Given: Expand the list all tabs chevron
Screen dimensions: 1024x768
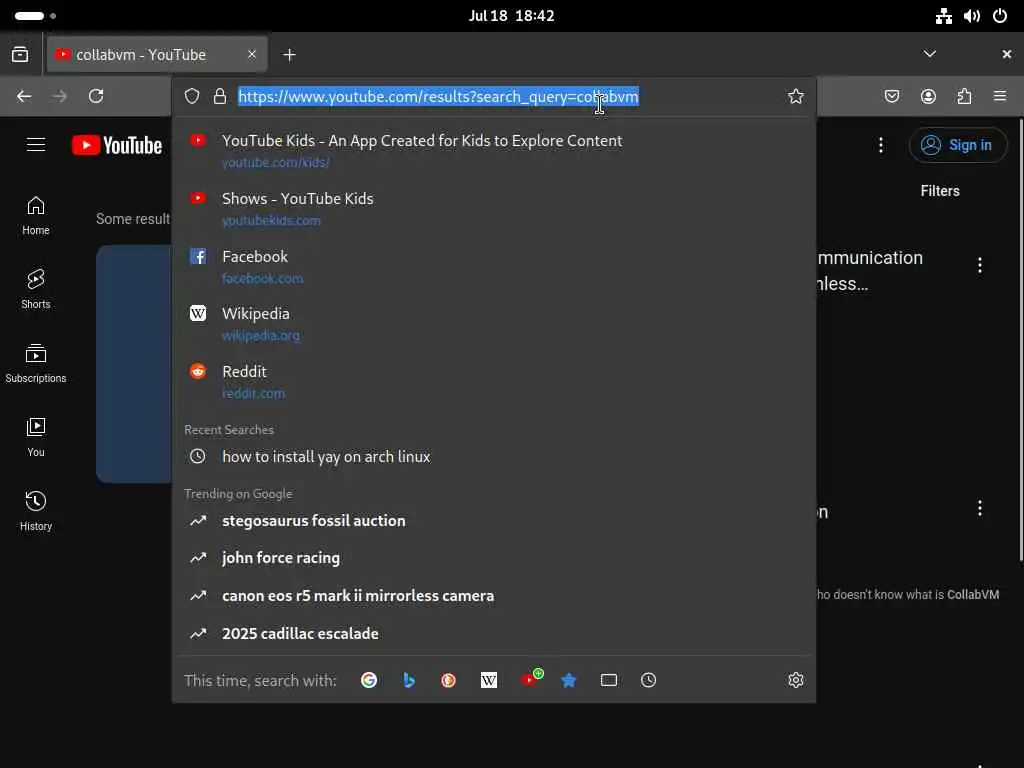Looking at the screenshot, I should pos(929,54).
